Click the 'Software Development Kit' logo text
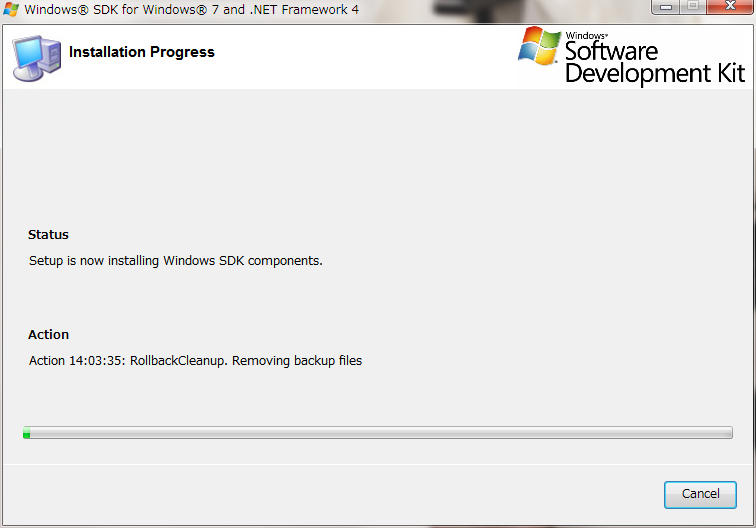This screenshot has height=528, width=756. [x=655, y=63]
